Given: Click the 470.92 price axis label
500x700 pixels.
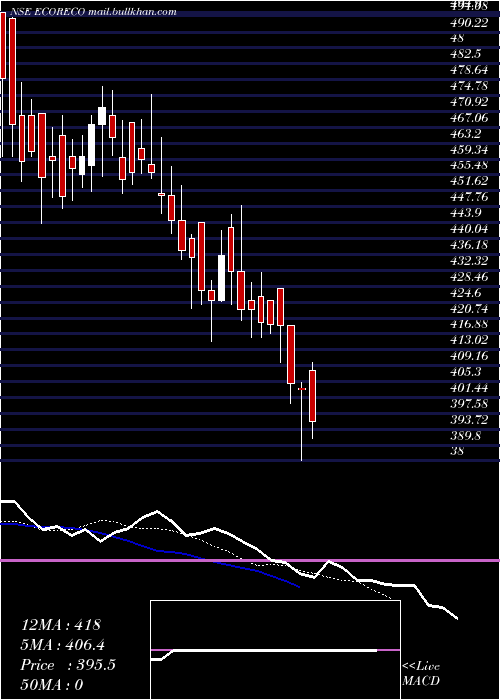Looking at the screenshot, I should point(469,101).
